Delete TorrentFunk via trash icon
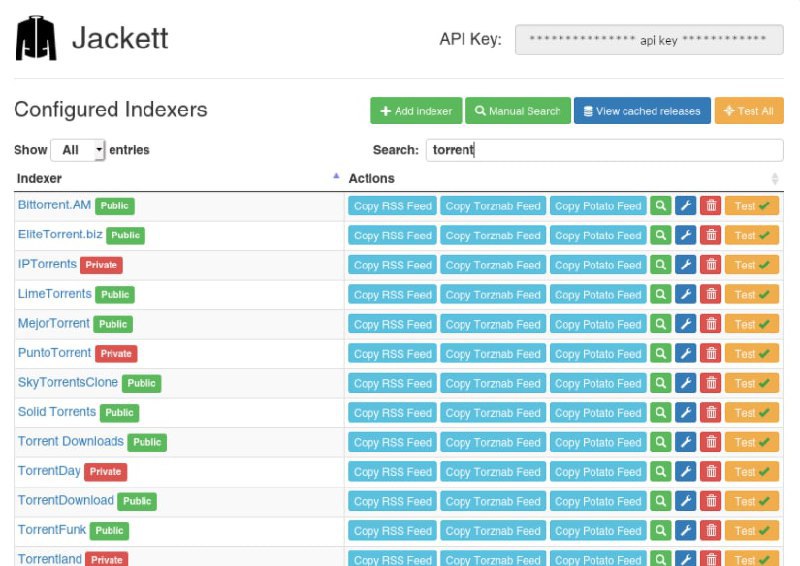The width and height of the screenshot is (800, 566). tap(711, 531)
